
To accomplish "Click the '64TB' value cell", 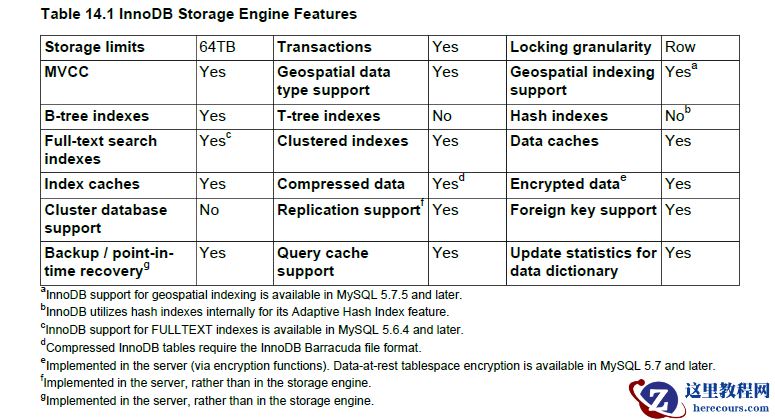I will [218, 47].
